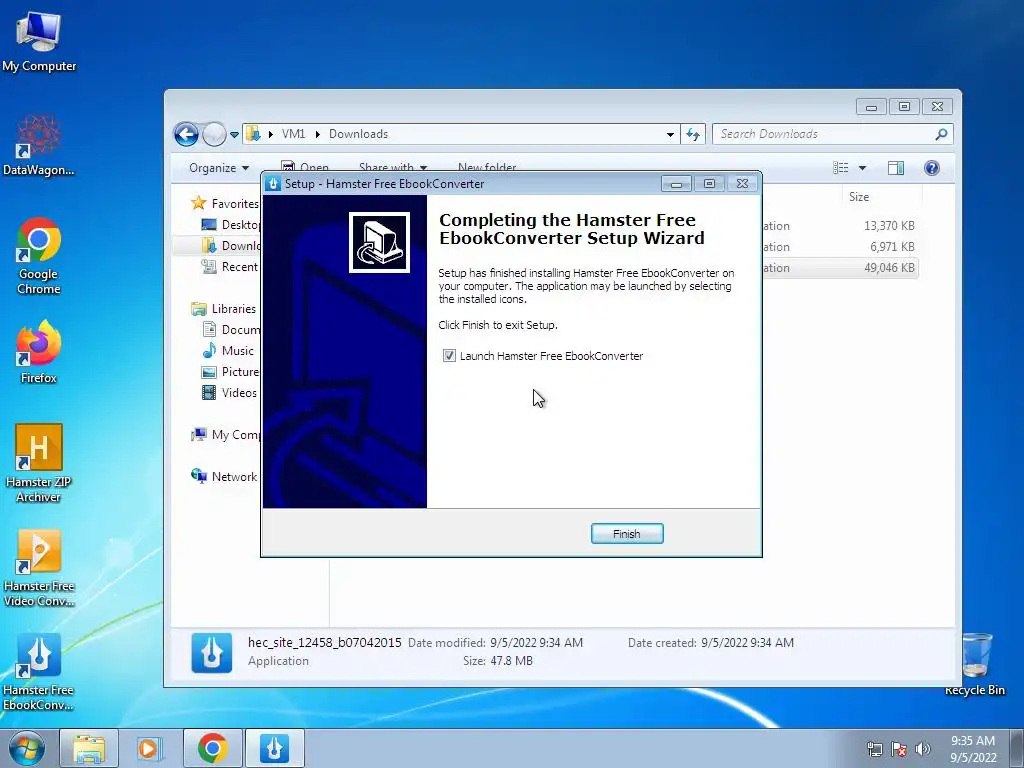Click the forward navigation arrow in Explorer
This screenshot has width=1024, height=768.
click(x=214, y=135)
